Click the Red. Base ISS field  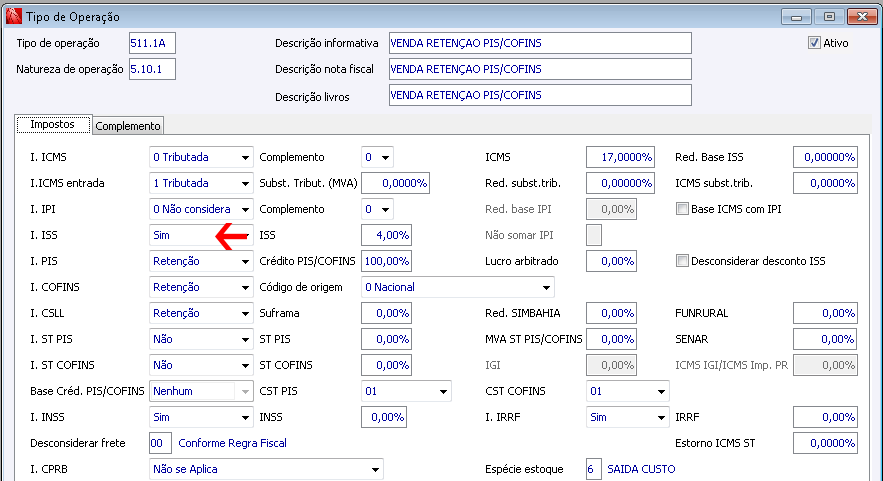tap(825, 157)
